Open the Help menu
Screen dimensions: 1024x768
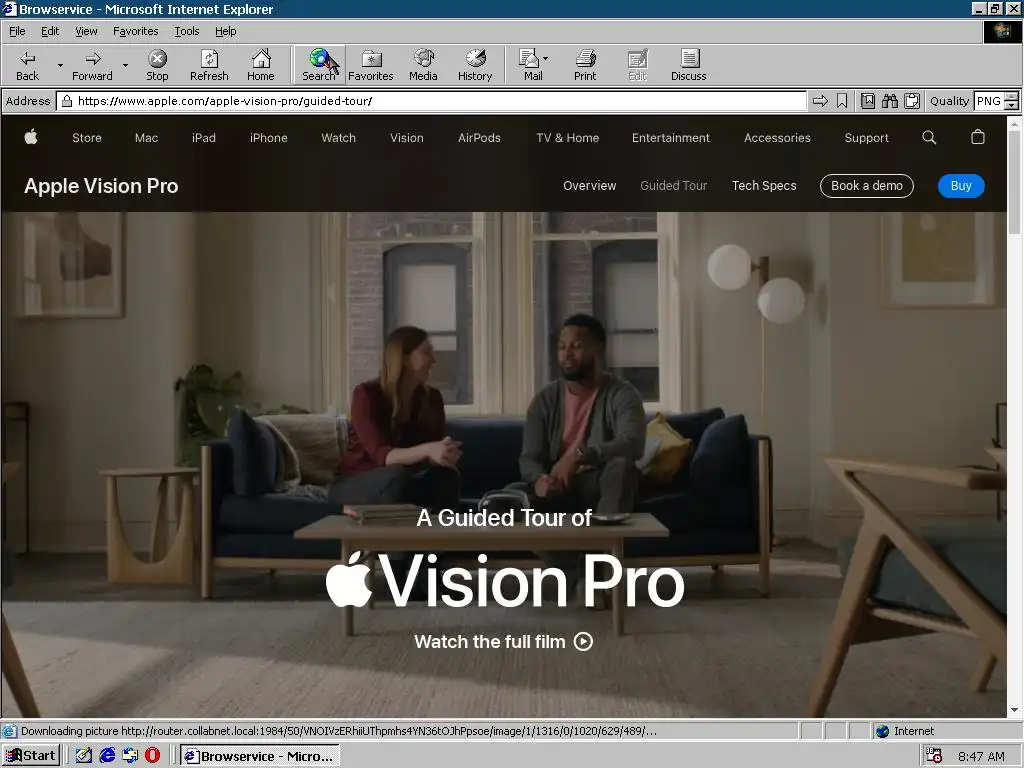click(x=225, y=31)
